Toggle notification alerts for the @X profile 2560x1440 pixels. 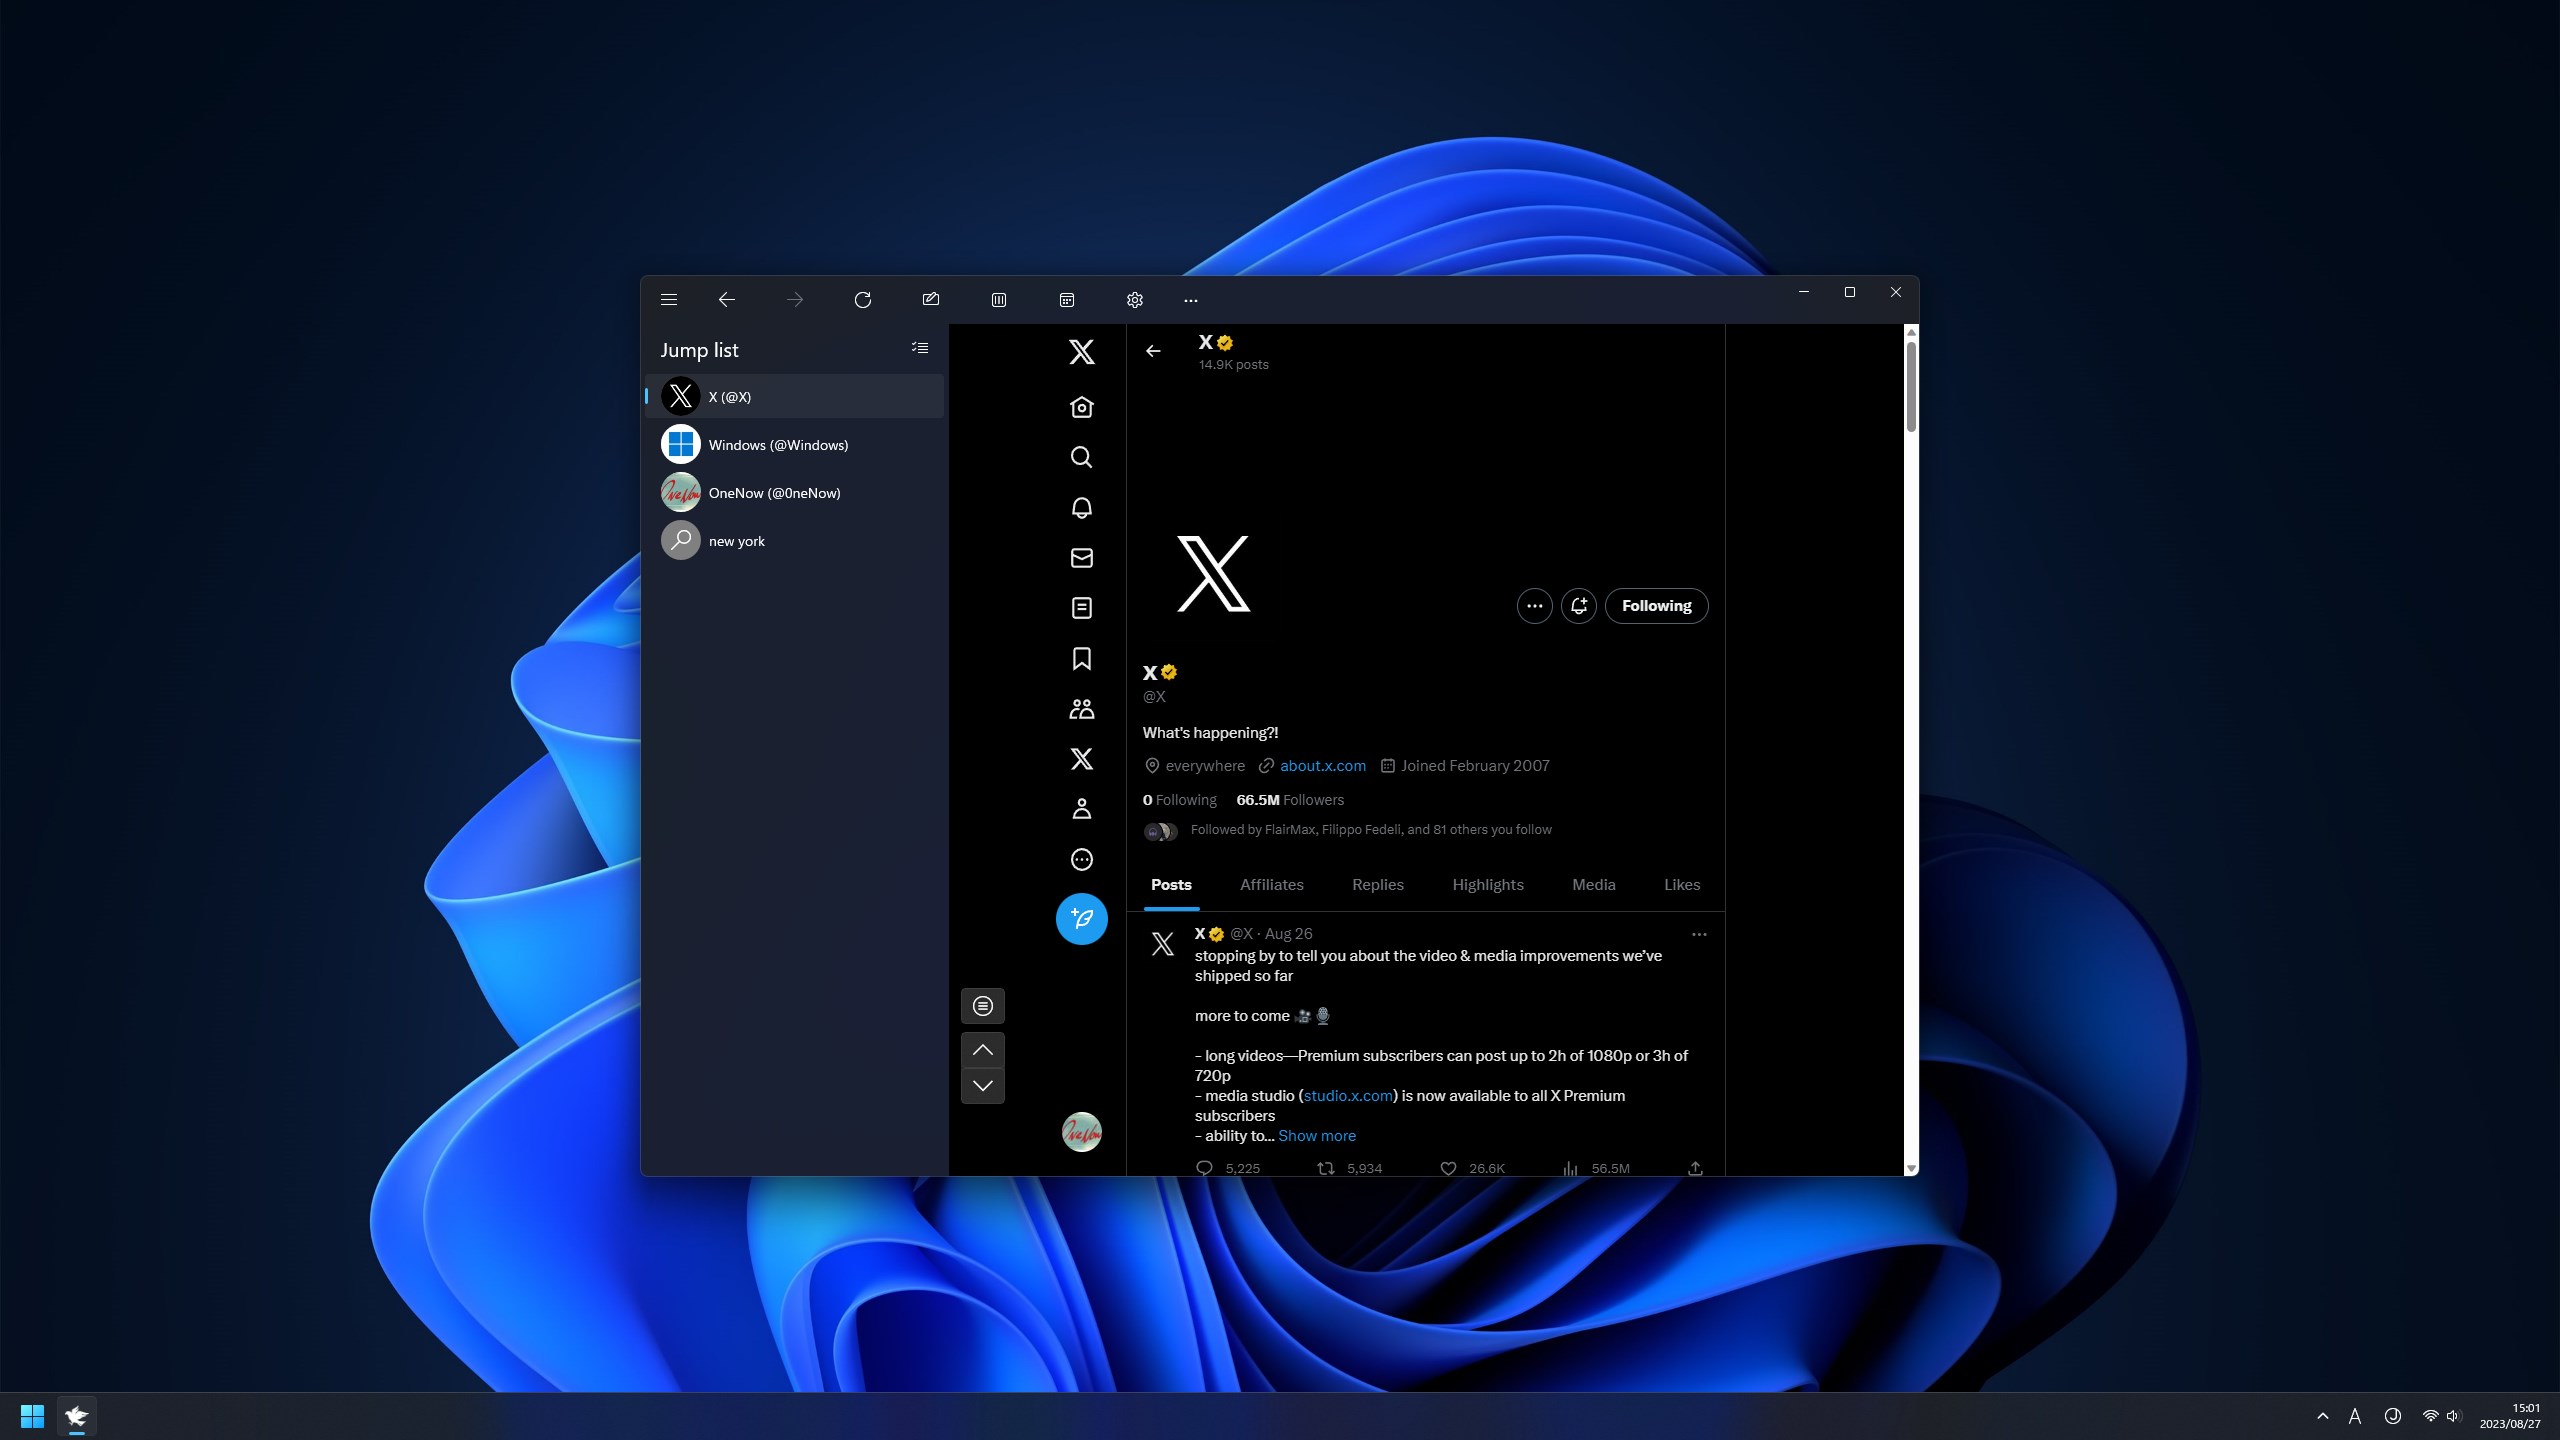tap(1578, 606)
